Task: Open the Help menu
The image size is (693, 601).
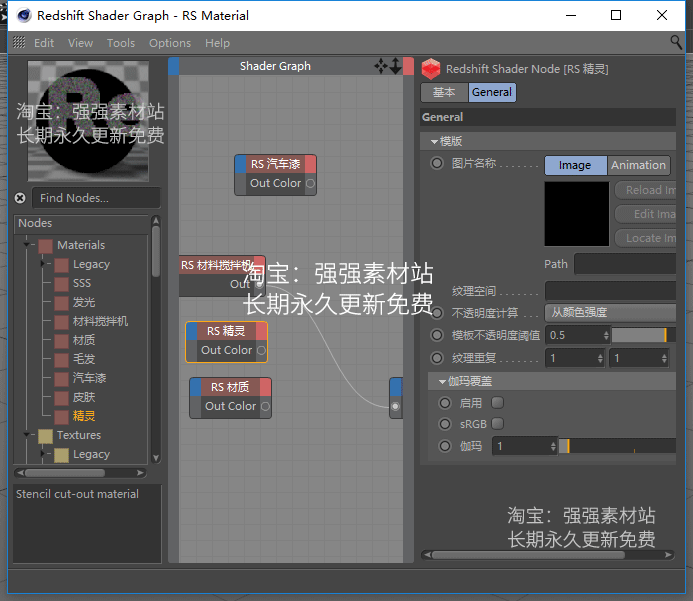Action: (x=217, y=43)
